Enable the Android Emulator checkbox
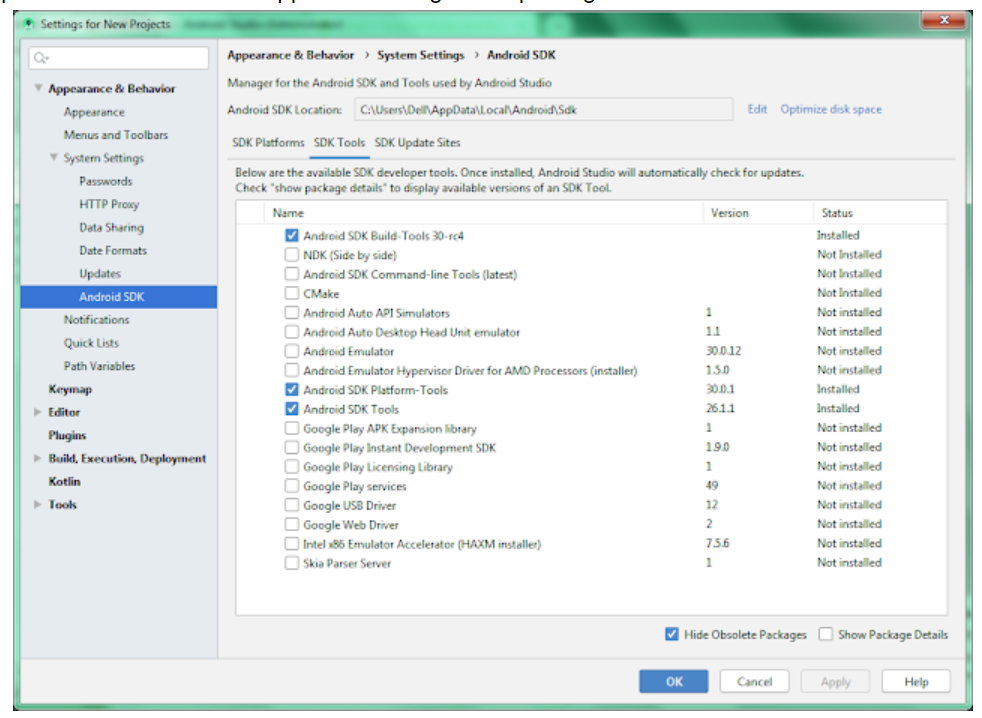 pyautogui.click(x=291, y=351)
